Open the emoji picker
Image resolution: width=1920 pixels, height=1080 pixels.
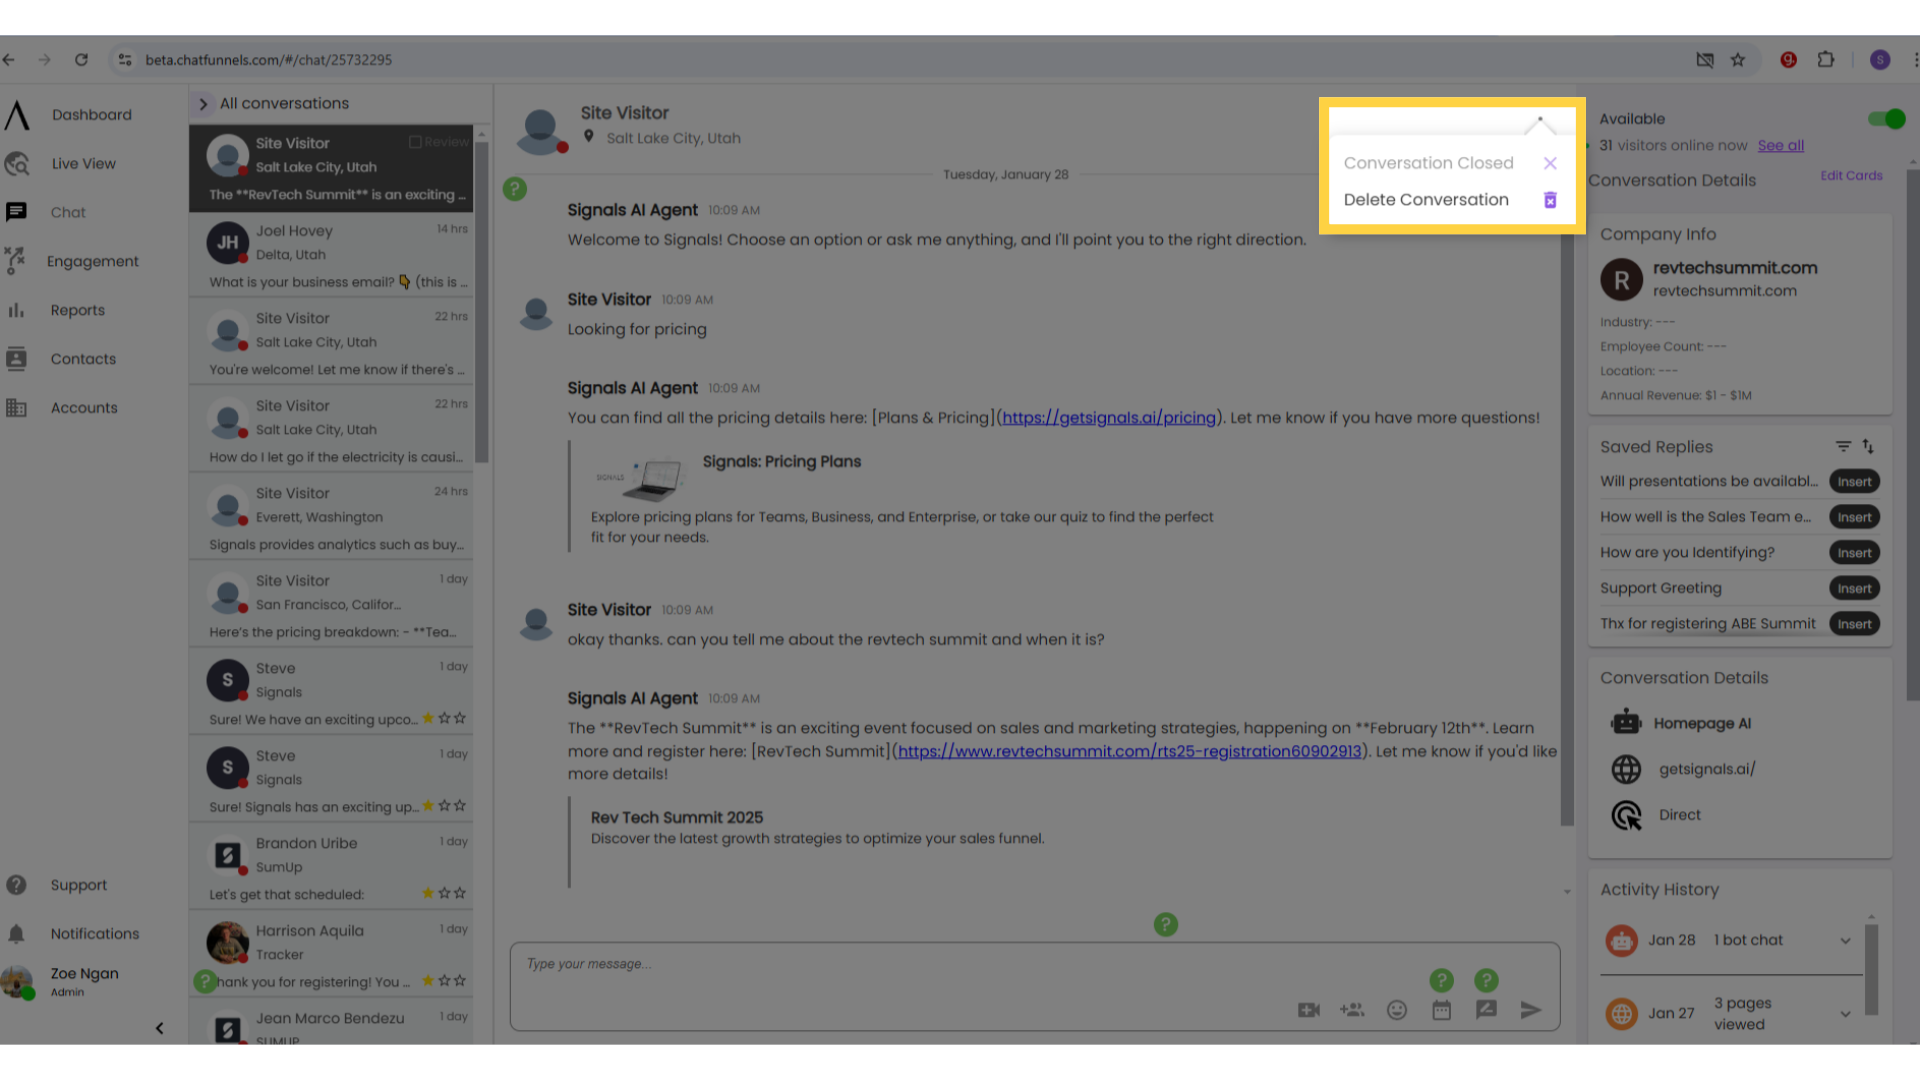click(1397, 1010)
